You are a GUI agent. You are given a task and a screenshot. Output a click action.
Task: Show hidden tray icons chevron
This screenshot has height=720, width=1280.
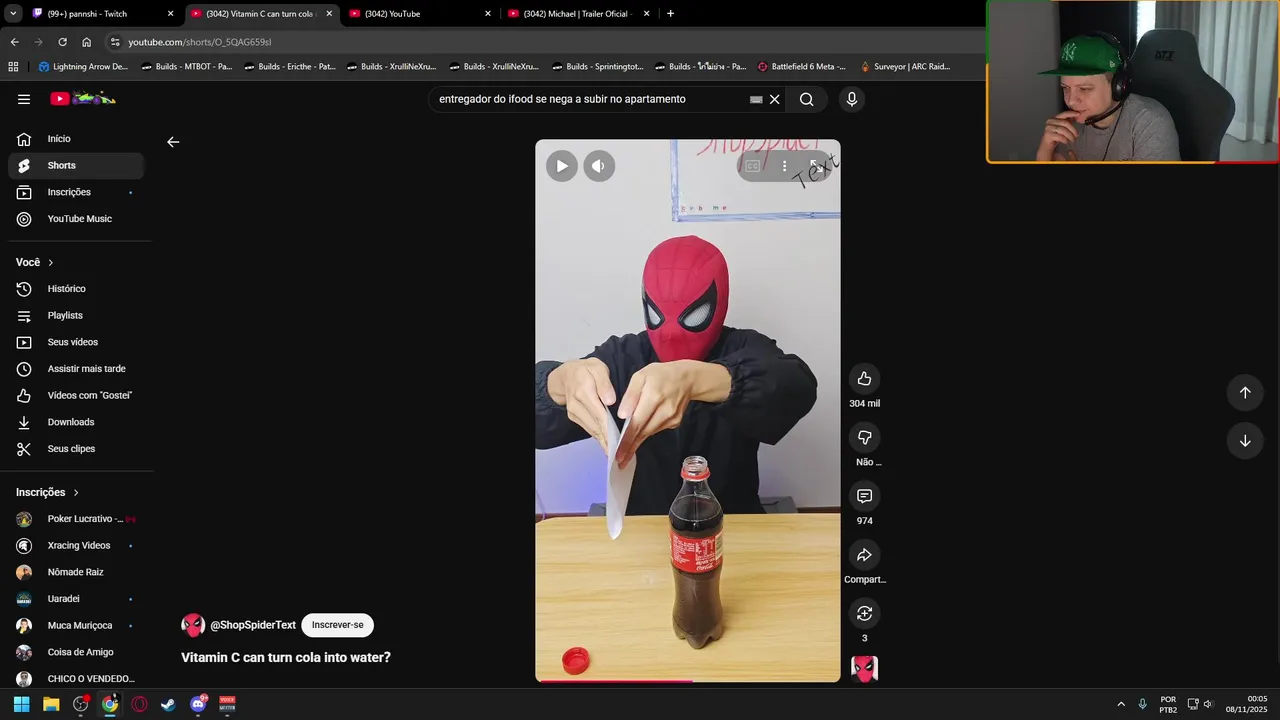[1121, 704]
